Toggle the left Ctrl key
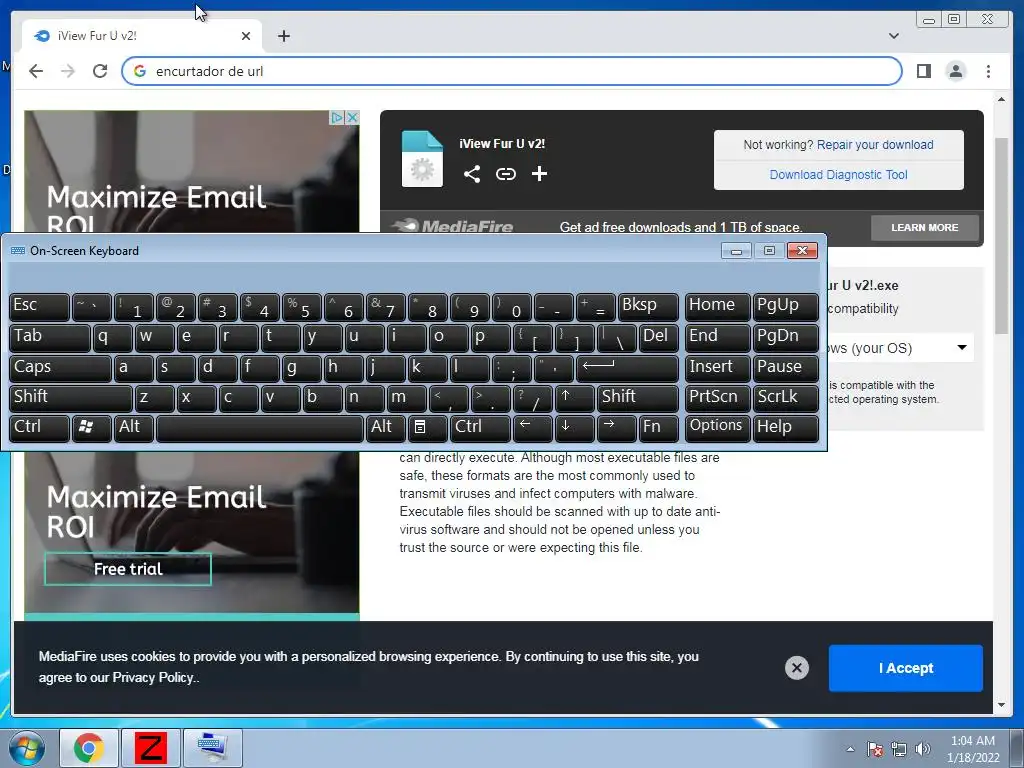This screenshot has width=1024, height=768. [x=39, y=427]
